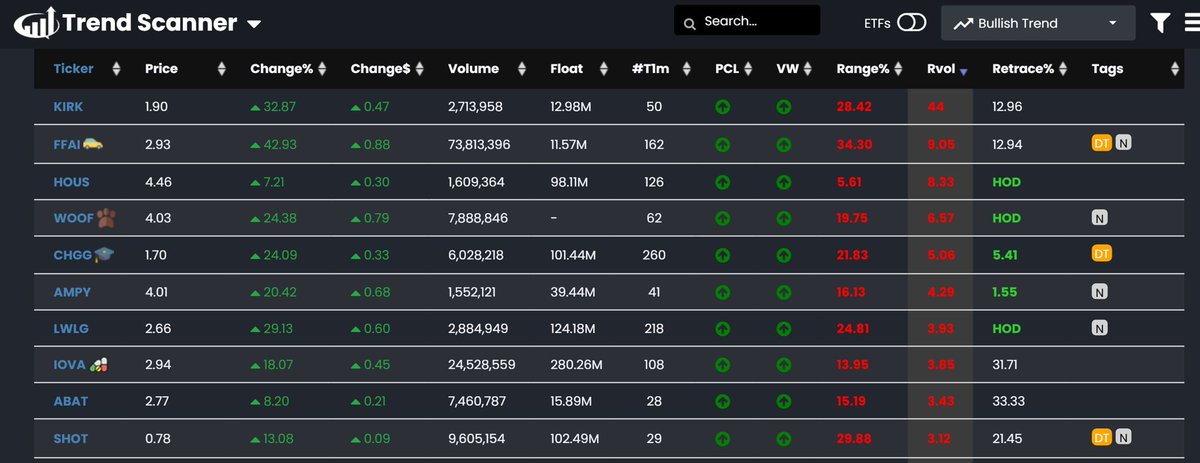The image size is (1200, 463).
Task: Select HOUS Retrace HOD value
Action: [1007, 182]
